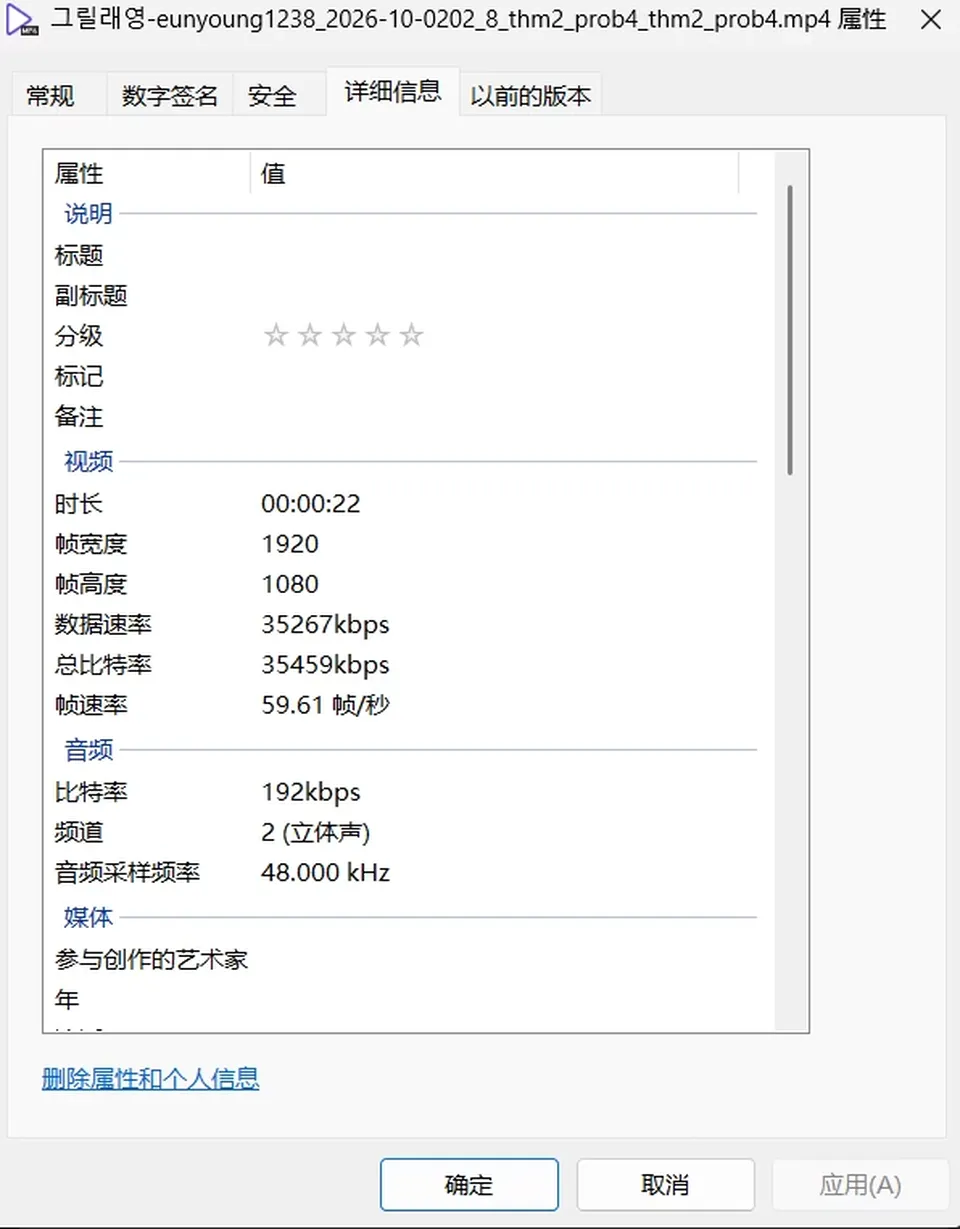Click the 视频 group header
The width and height of the screenshot is (960, 1229).
click(x=89, y=461)
